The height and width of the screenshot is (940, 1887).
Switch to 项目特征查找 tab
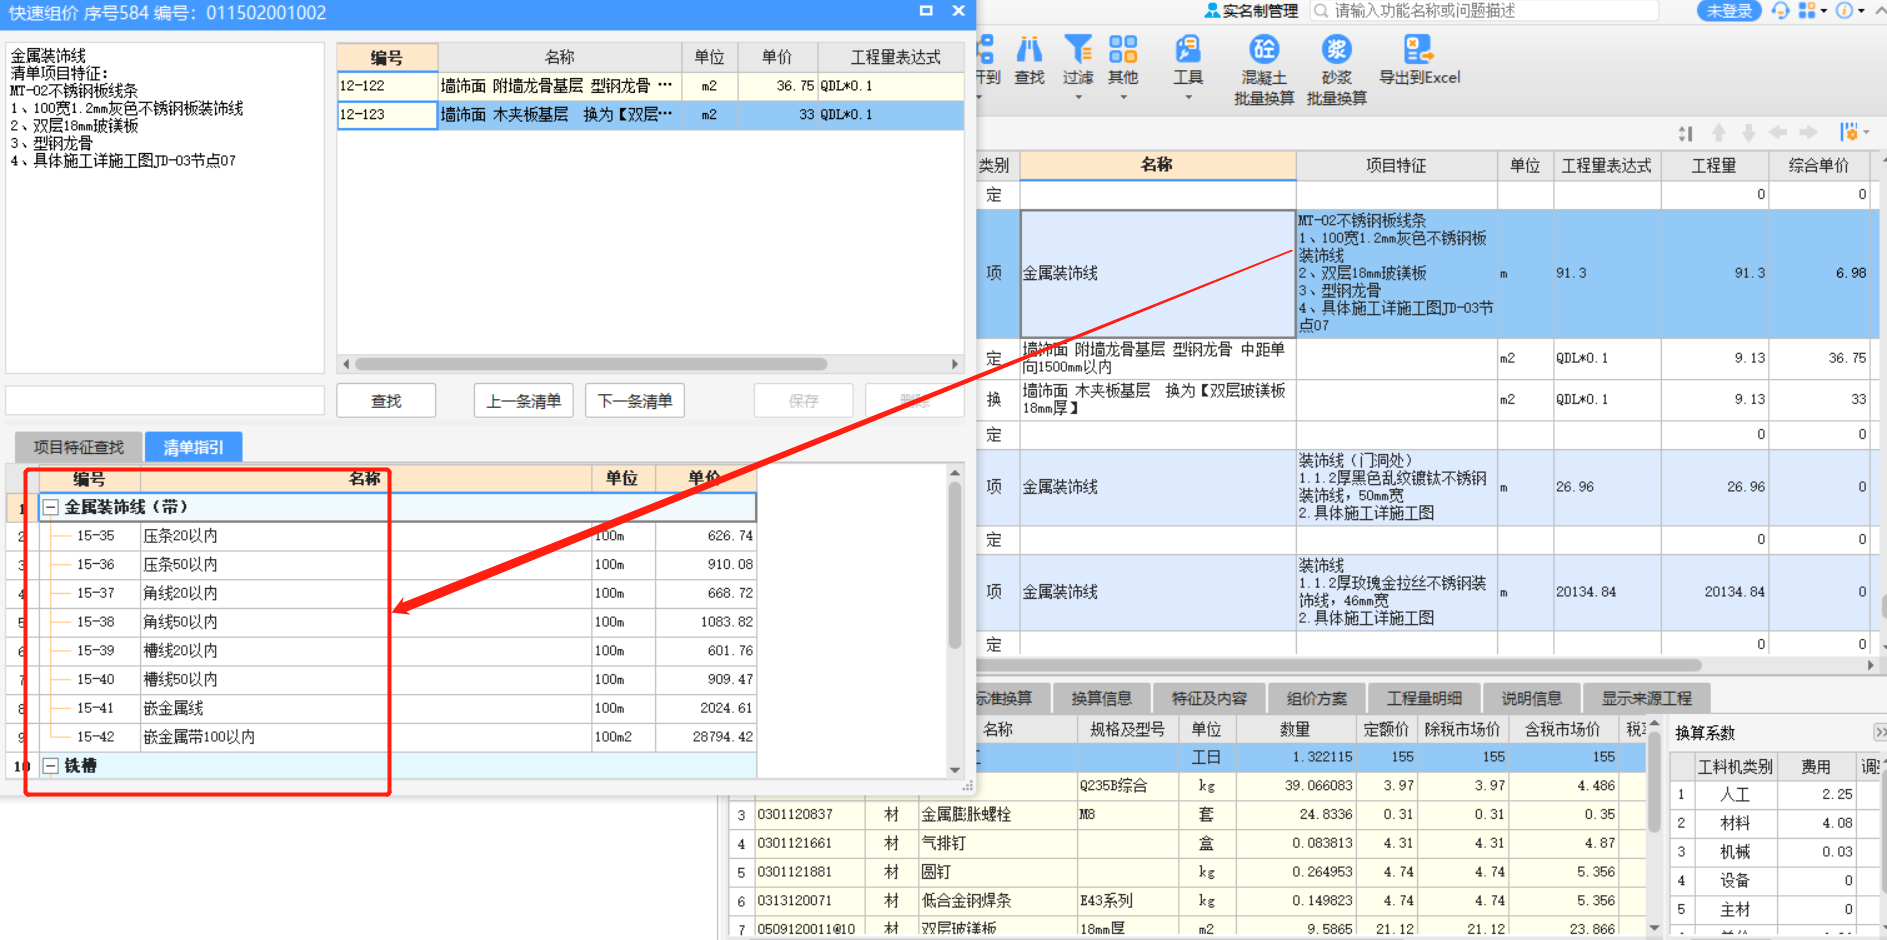[79, 447]
